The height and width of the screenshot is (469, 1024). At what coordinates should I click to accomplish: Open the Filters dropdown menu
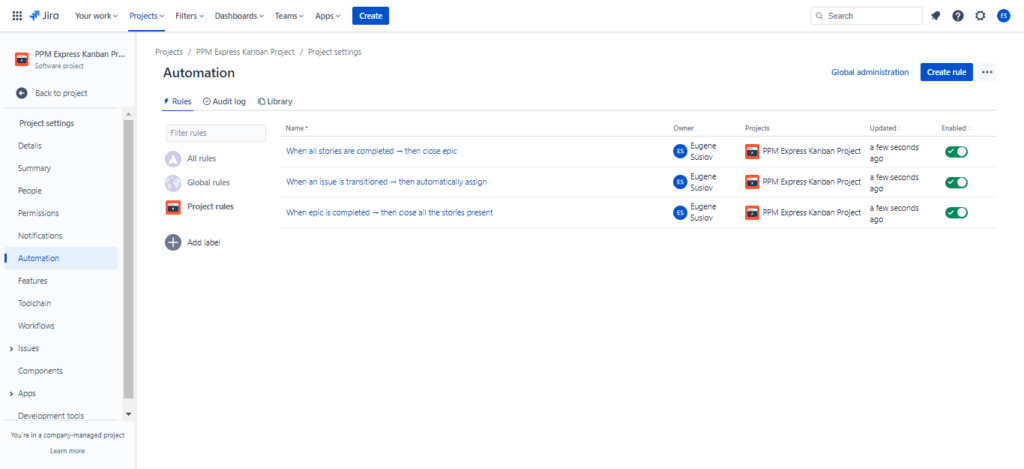coord(189,16)
